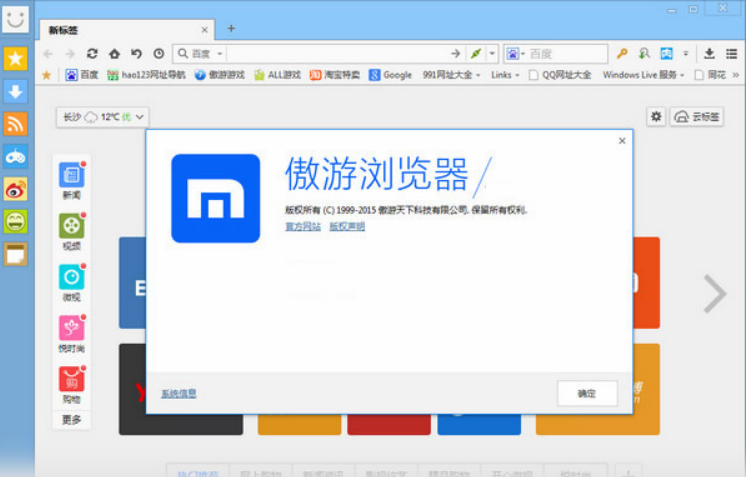Click the bookmarks bar star icon

coord(47,75)
